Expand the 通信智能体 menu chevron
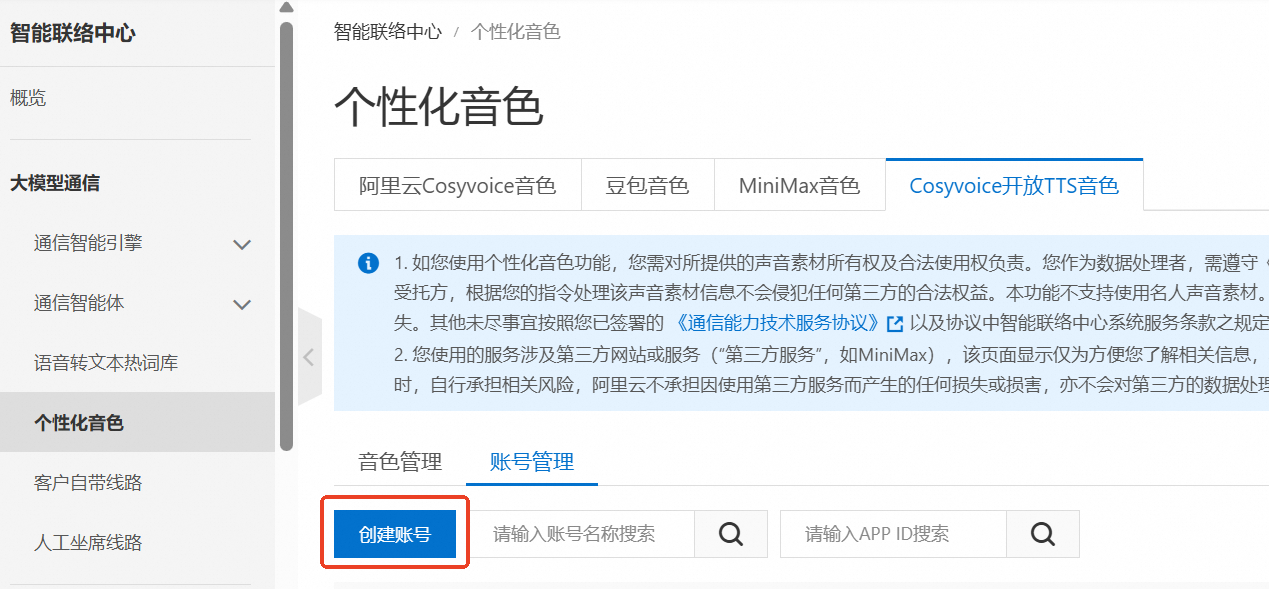1269x589 pixels. point(242,304)
